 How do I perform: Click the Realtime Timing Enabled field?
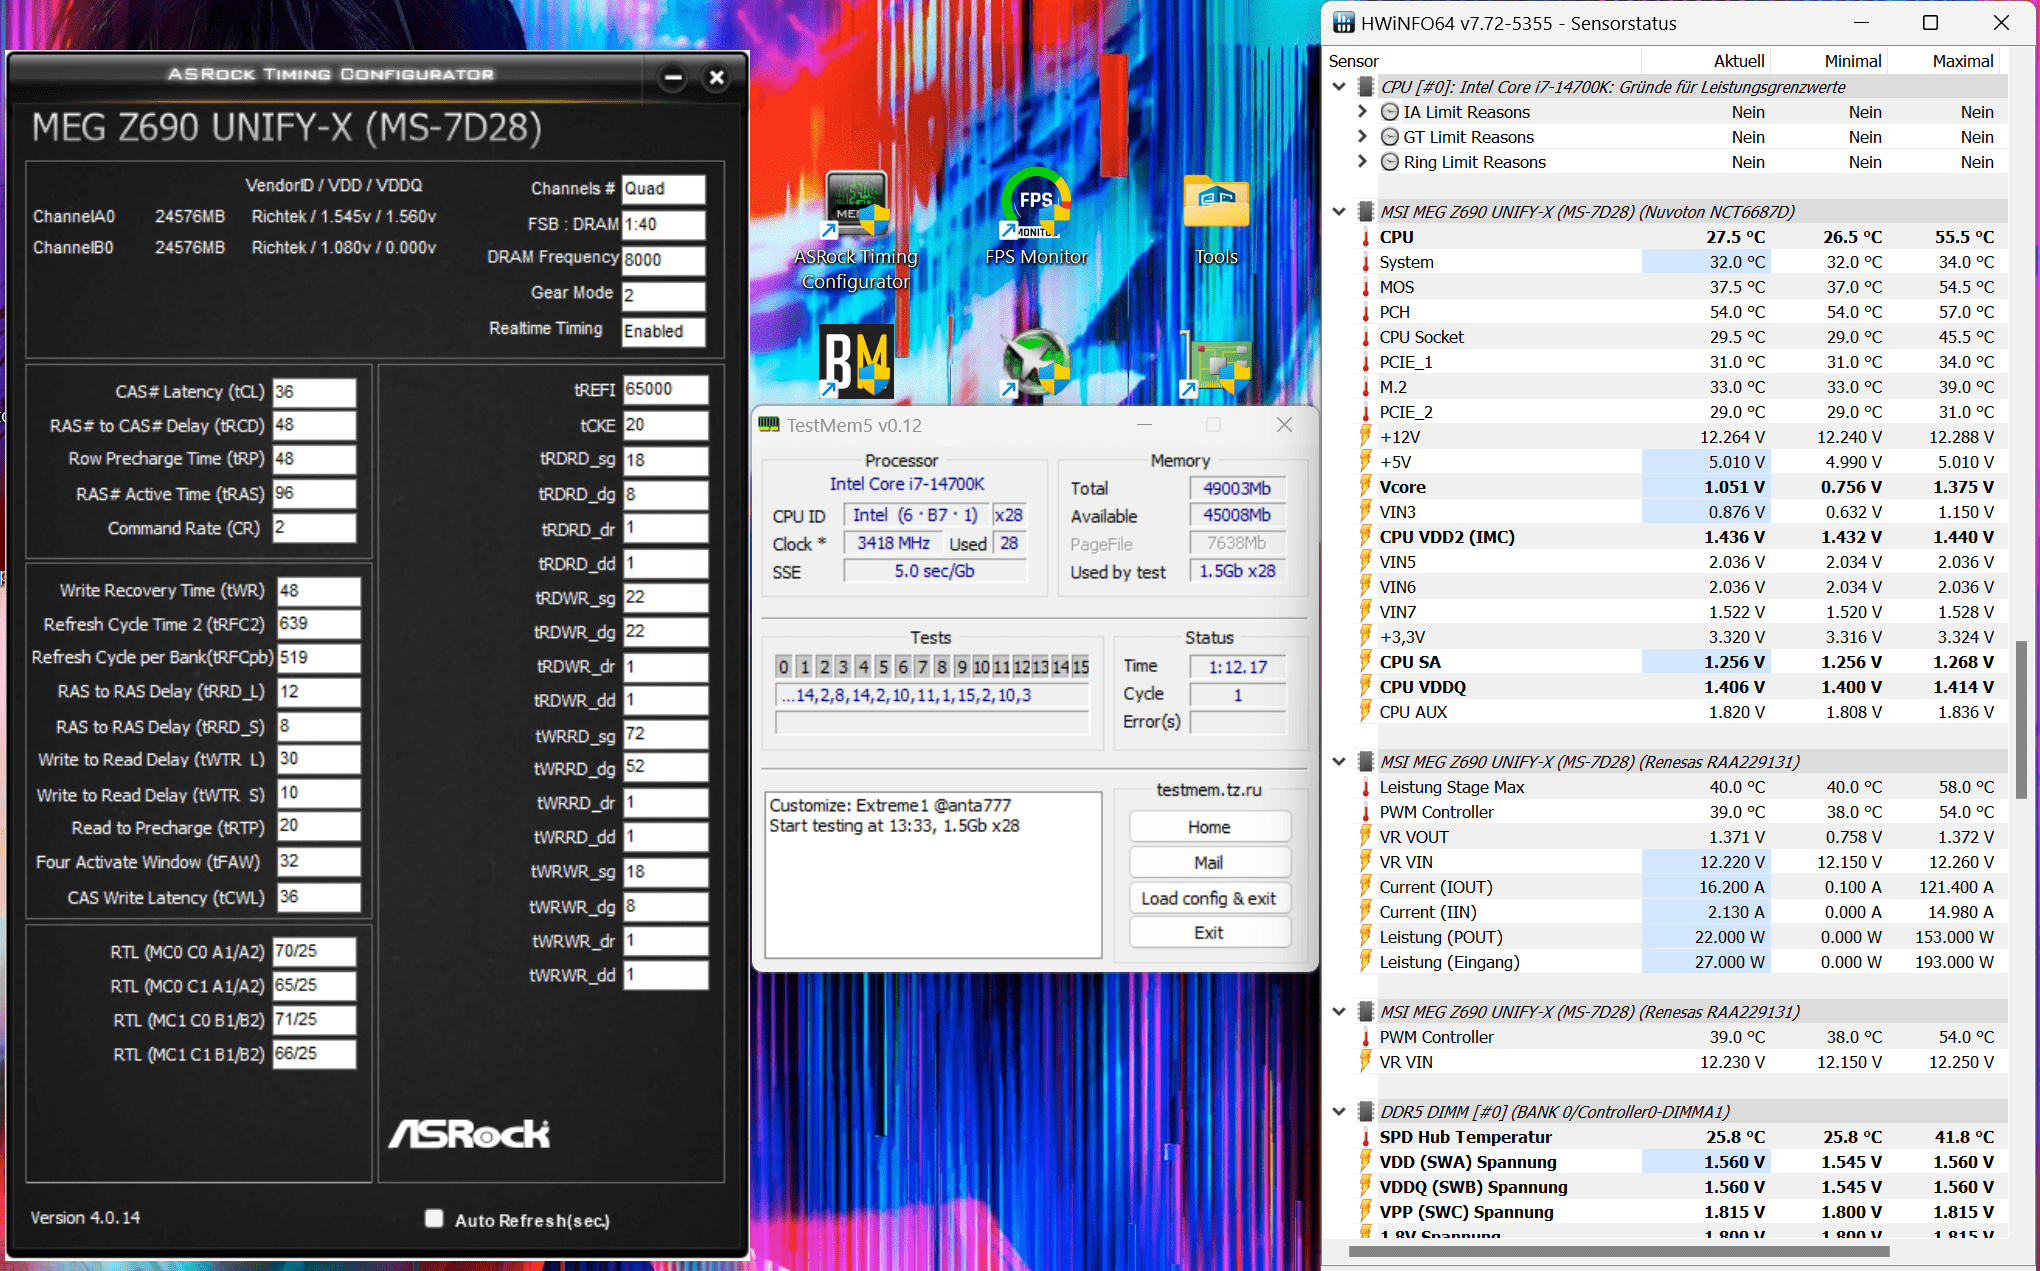click(x=663, y=331)
